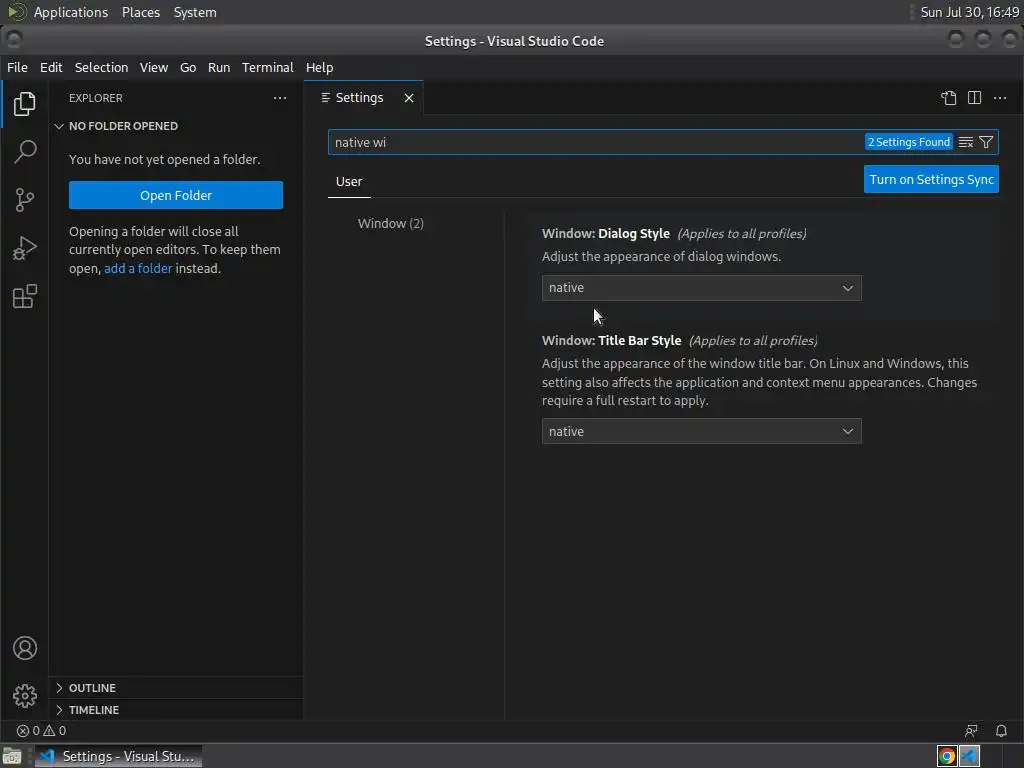Open the Places system menu
Viewport: 1024px width, 768px height.
(141, 12)
